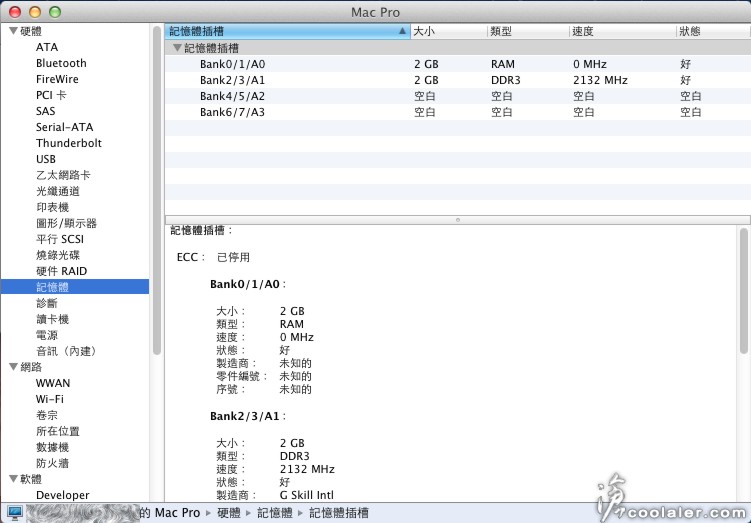The height and width of the screenshot is (523, 751).
Task: Click the details pane vertical scrollbar
Action: pos(743,300)
